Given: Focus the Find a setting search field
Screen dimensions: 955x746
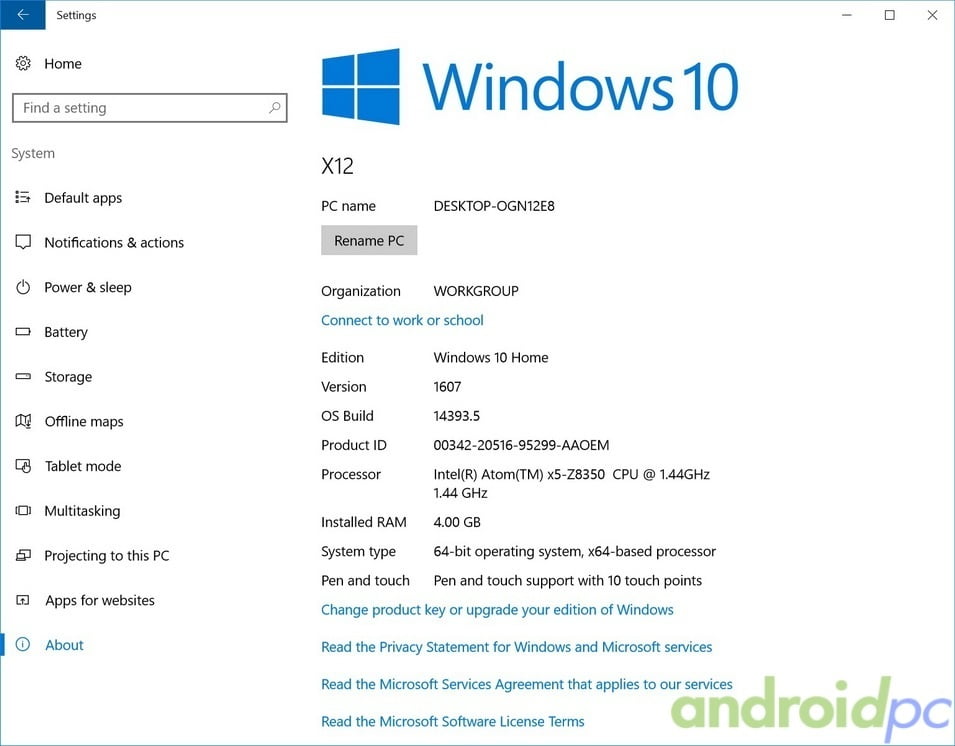Looking at the screenshot, I should point(150,108).
